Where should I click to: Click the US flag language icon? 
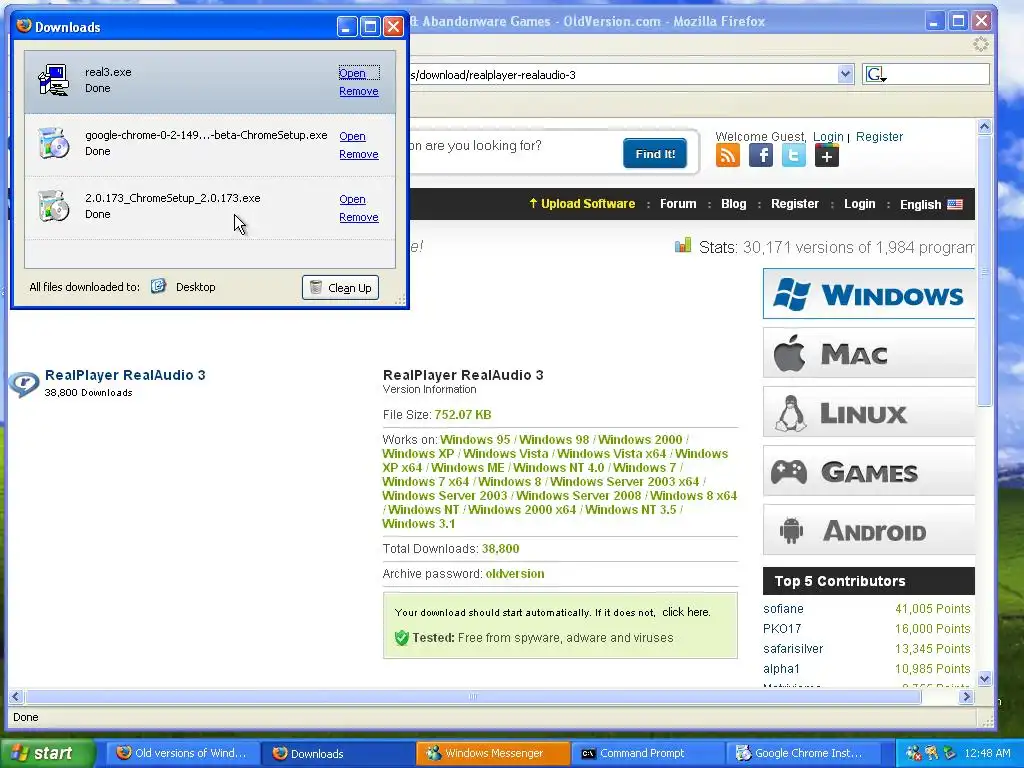[955, 204]
